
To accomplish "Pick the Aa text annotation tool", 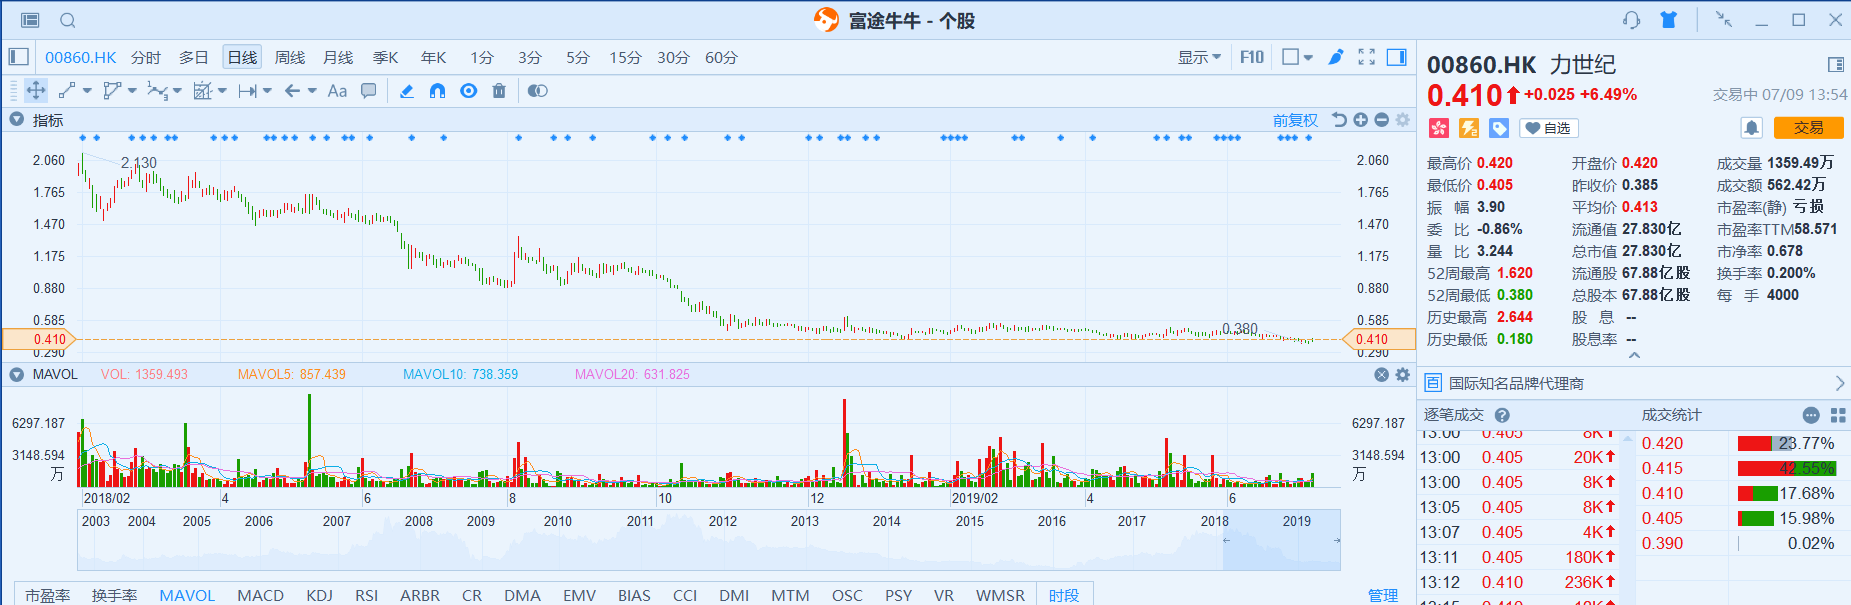I will 337,91.
